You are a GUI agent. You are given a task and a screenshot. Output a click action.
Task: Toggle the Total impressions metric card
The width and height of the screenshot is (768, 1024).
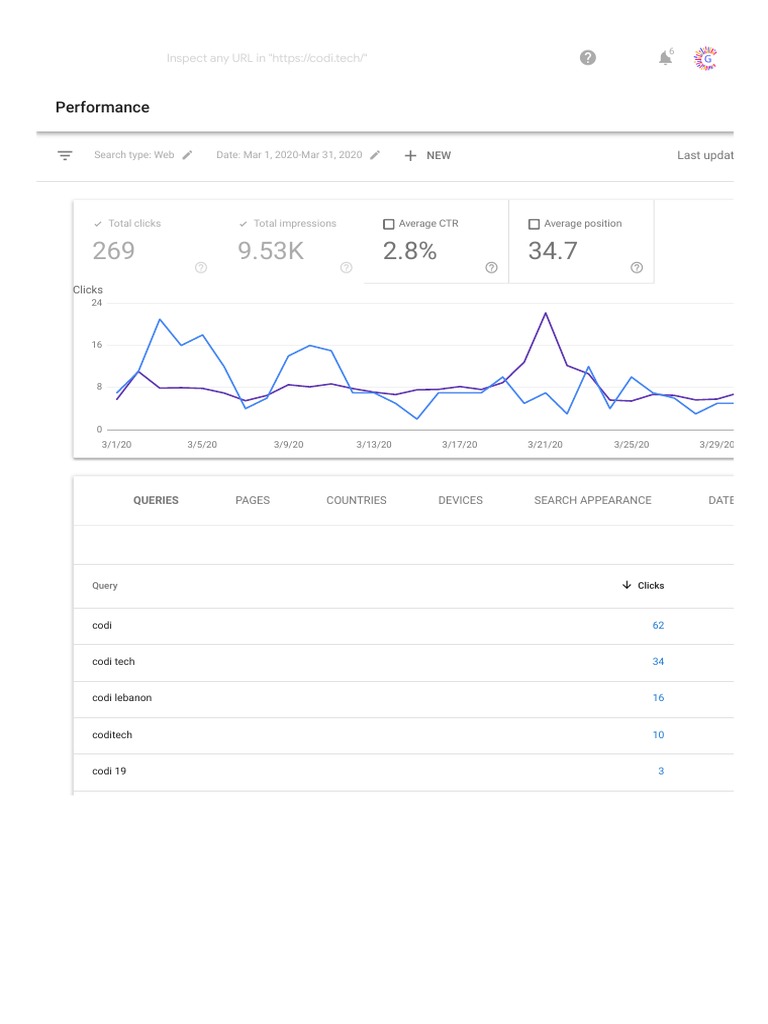pyautogui.click(x=290, y=240)
